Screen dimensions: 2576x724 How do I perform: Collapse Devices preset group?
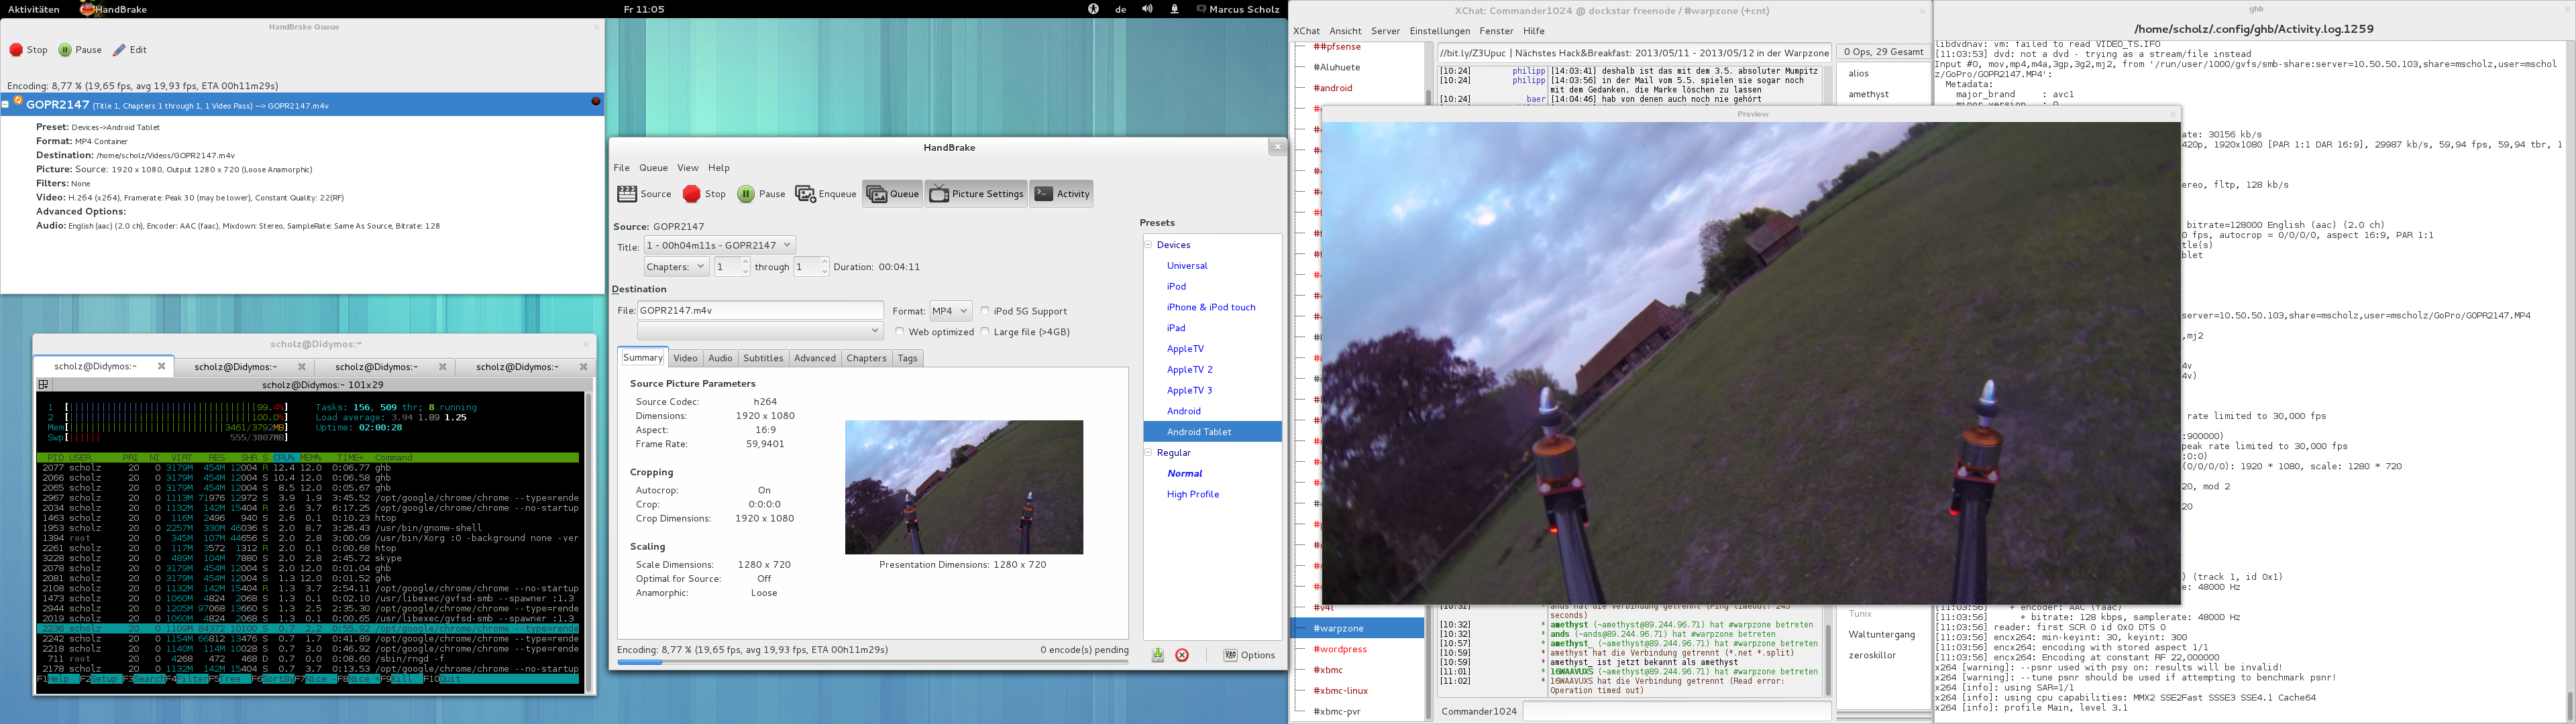pyautogui.click(x=1149, y=245)
